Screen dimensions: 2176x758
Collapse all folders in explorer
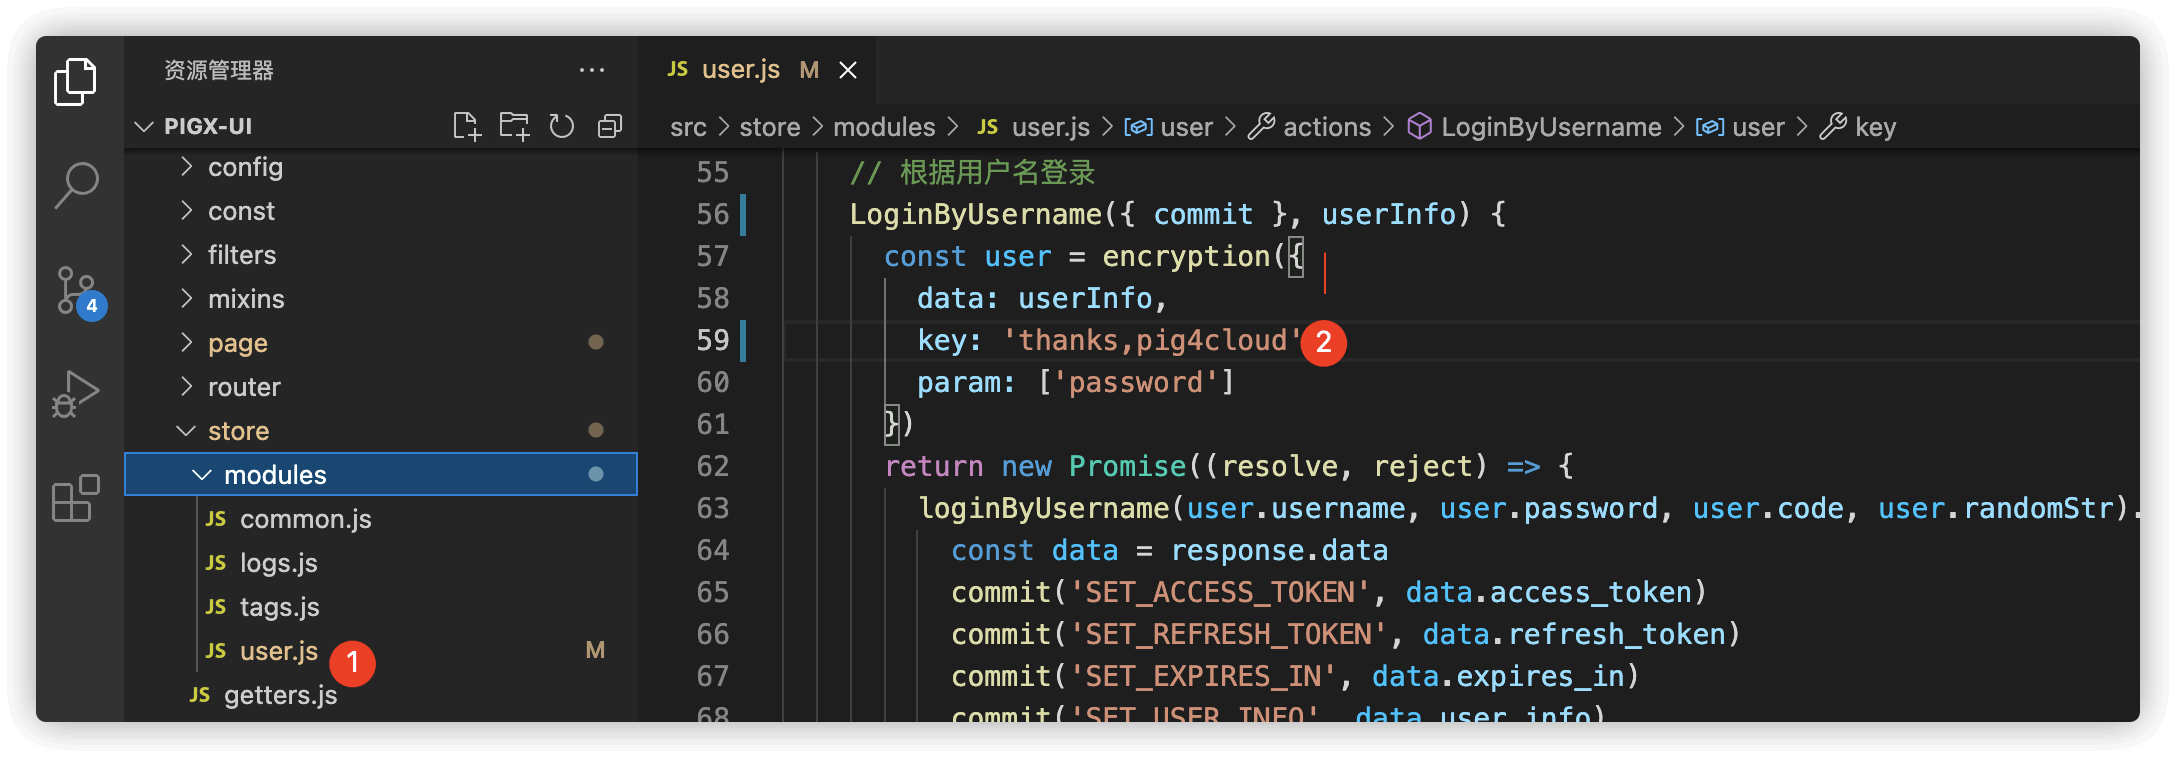610,126
